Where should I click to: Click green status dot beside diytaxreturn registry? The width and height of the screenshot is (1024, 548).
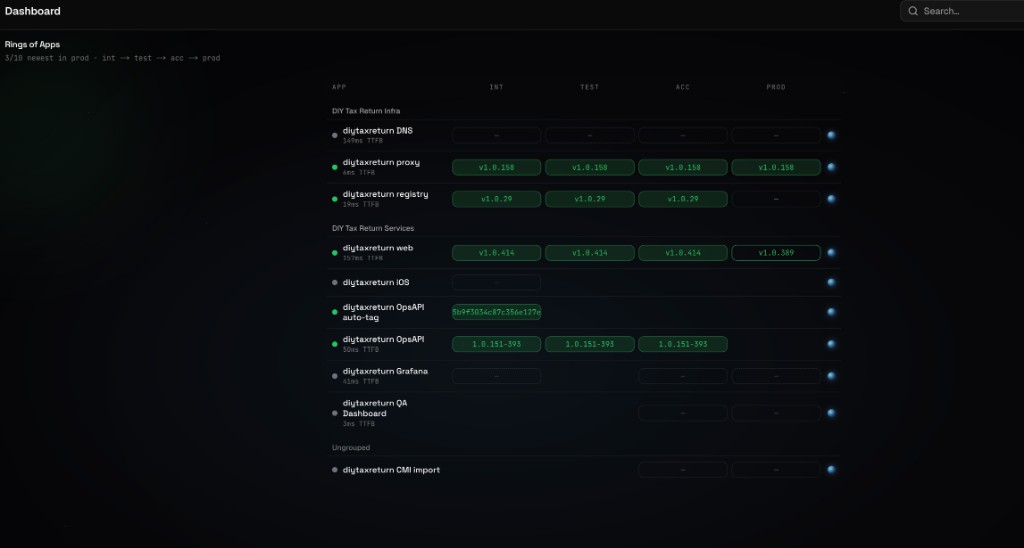[335, 199]
